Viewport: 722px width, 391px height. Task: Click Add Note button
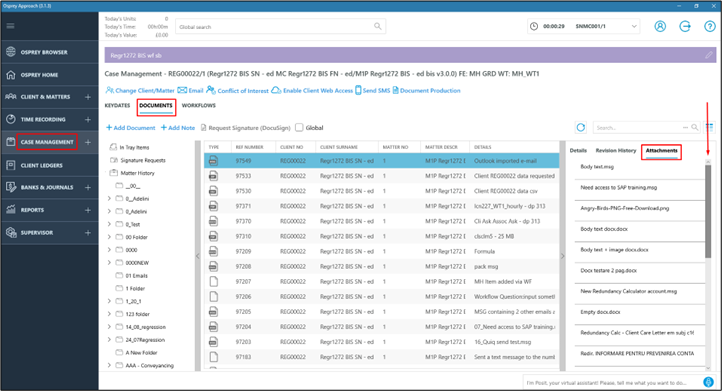(178, 128)
